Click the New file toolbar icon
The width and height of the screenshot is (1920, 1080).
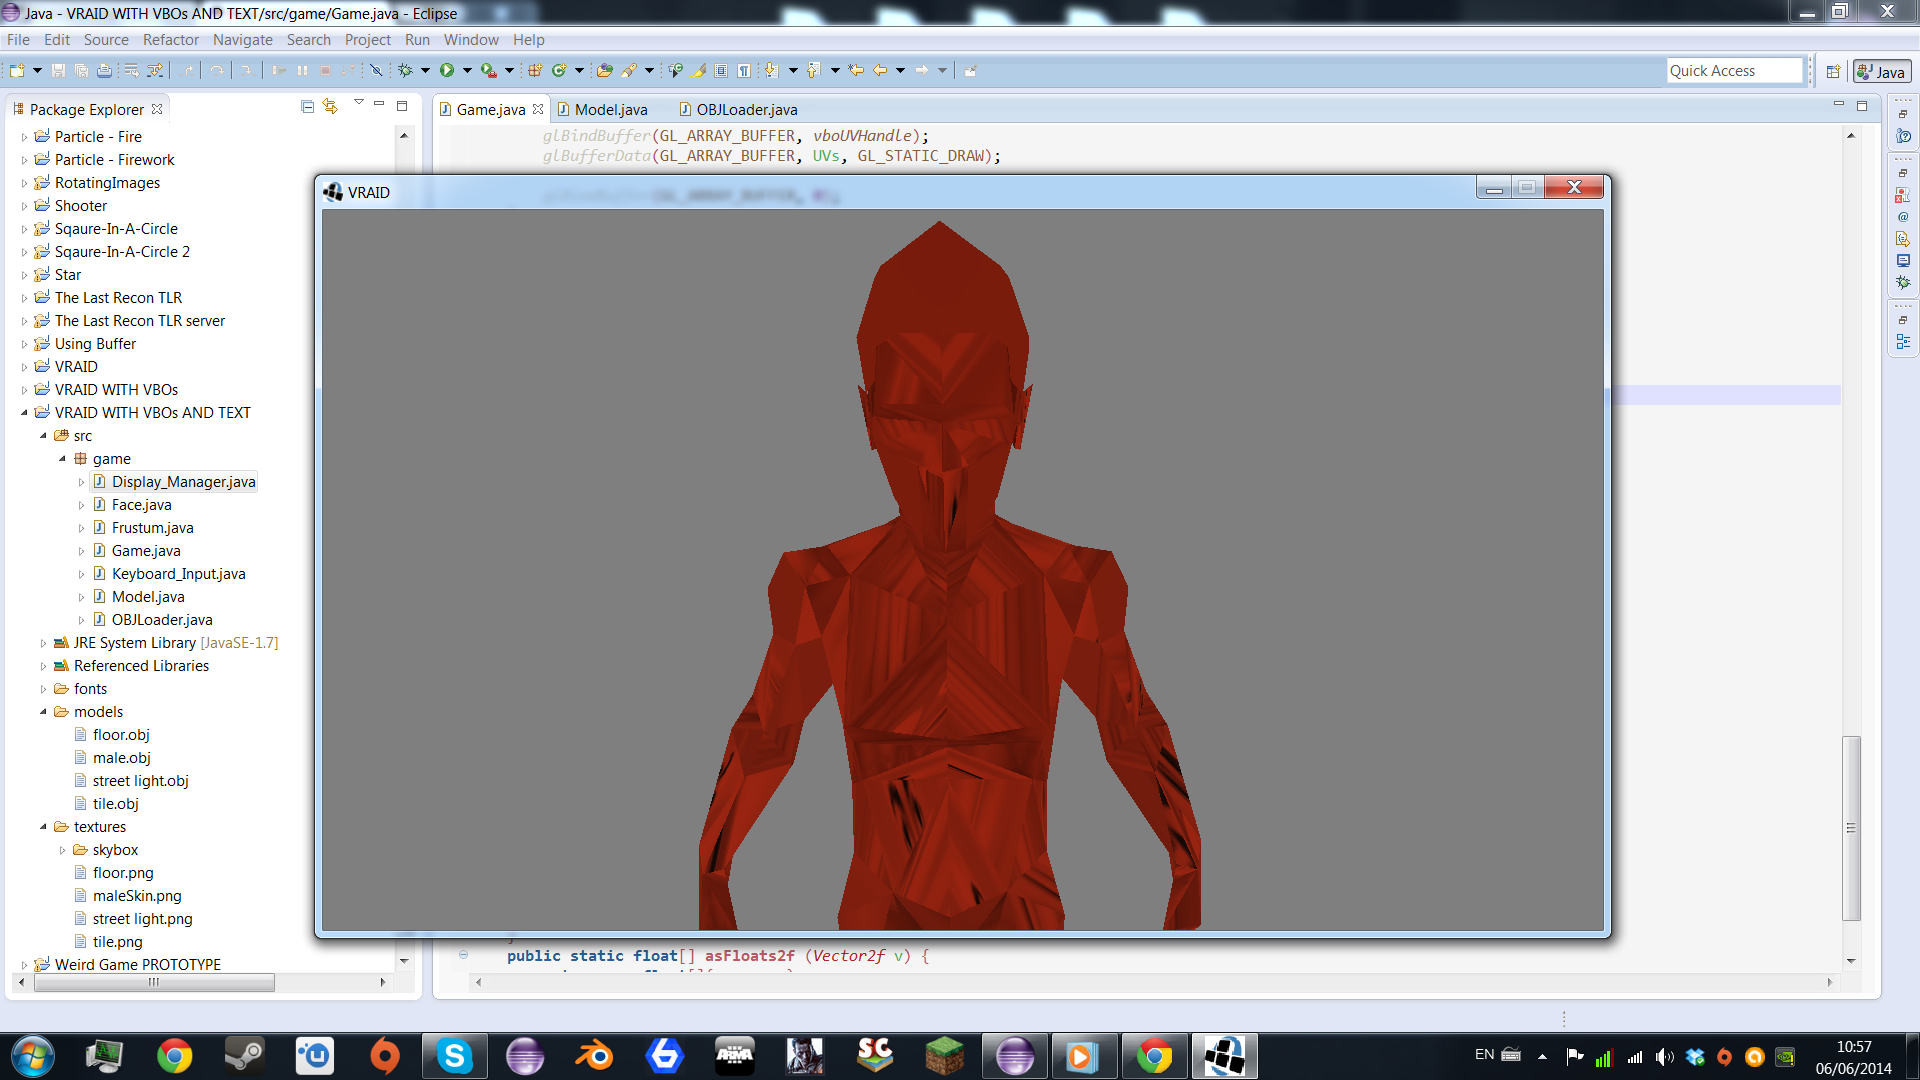coord(16,70)
